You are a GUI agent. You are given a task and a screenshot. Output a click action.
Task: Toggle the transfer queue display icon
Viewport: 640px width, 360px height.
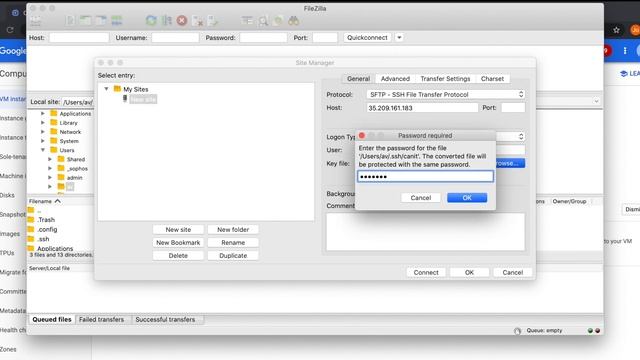(117, 20)
